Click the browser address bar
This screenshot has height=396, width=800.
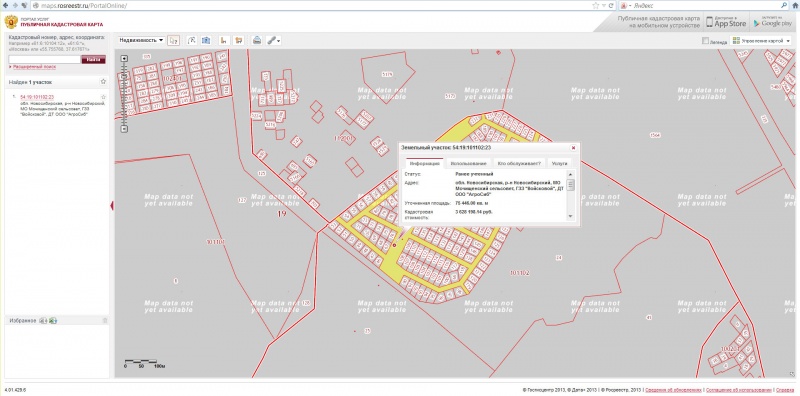point(311,5)
